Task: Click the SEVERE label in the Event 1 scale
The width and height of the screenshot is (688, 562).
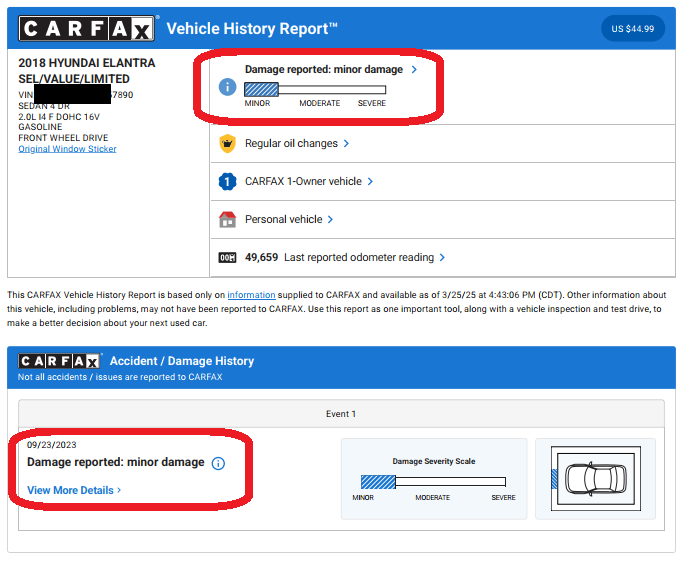Action: point(503,498)
